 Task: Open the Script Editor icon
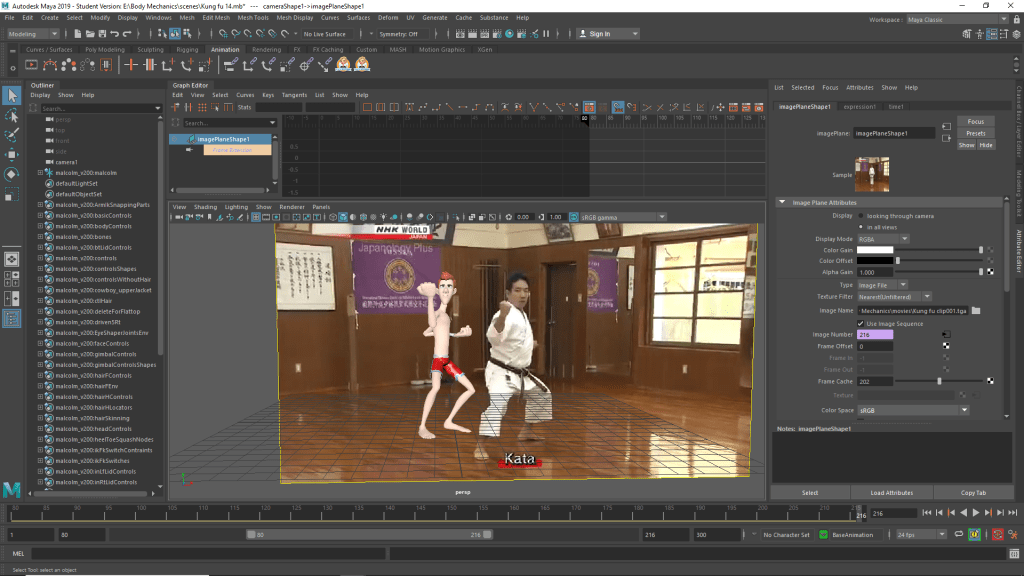(x=1013, y=553)
